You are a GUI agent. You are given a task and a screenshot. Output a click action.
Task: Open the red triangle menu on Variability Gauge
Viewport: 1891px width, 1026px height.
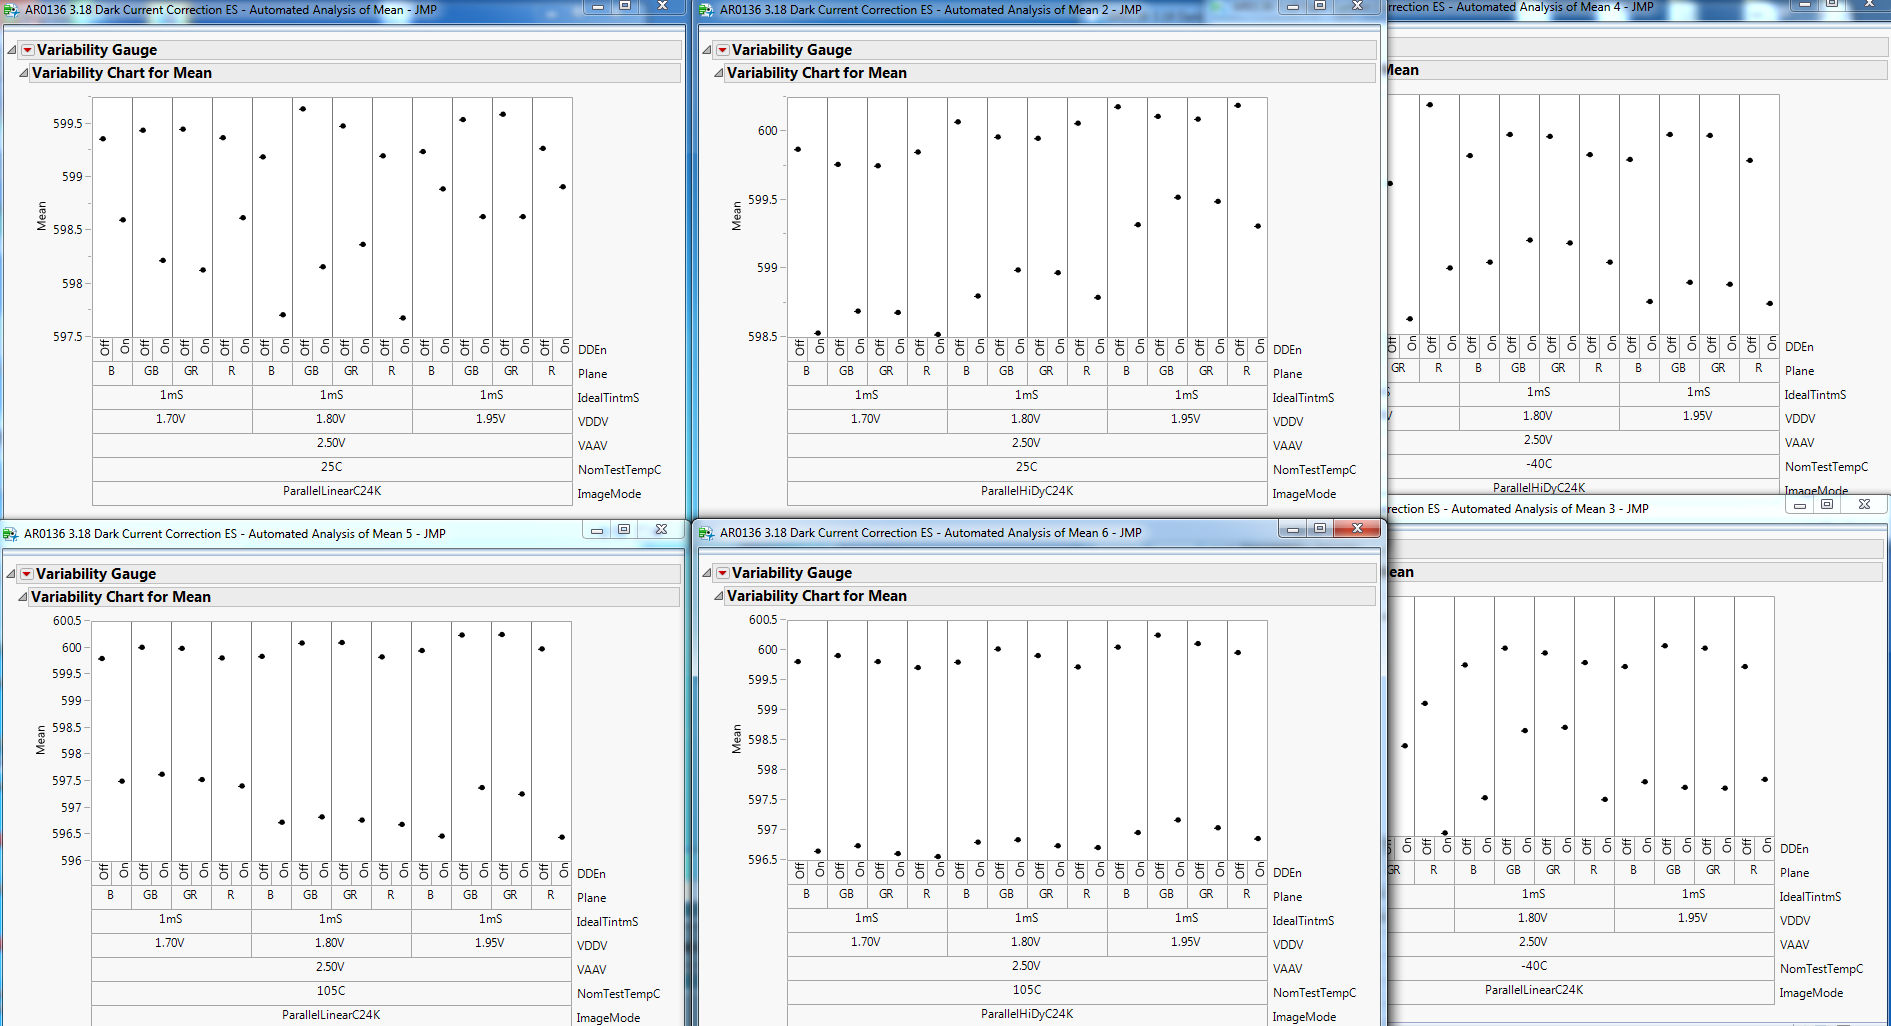(x=27, y=49)
